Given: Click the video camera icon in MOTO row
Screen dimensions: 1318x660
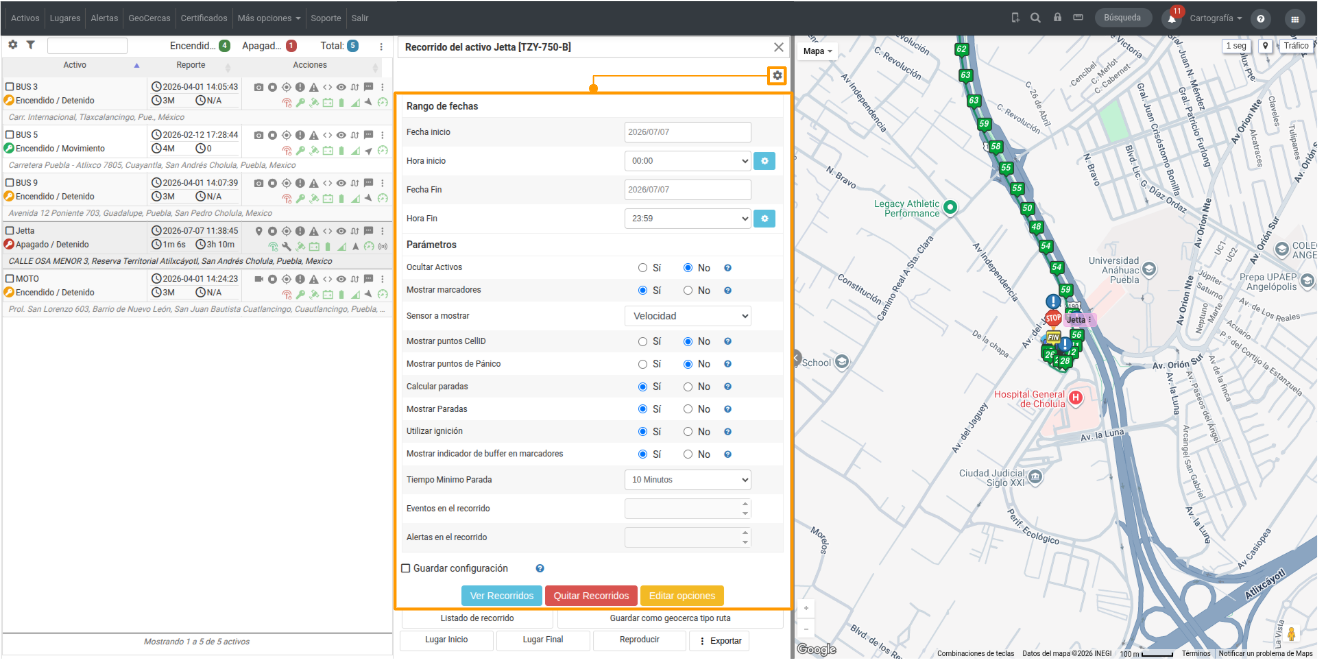Looking at the screenshot, I should (x=259, y=279).
